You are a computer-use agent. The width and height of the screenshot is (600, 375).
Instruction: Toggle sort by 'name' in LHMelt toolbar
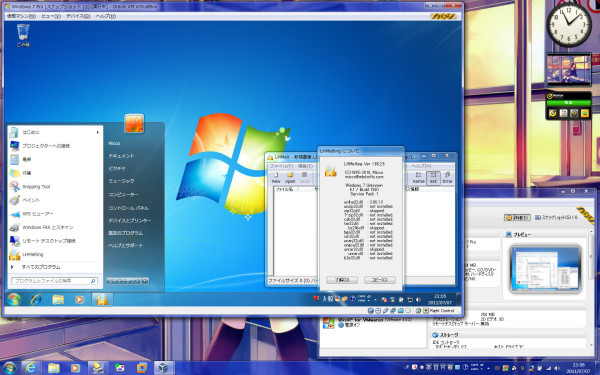click(418, 178)
